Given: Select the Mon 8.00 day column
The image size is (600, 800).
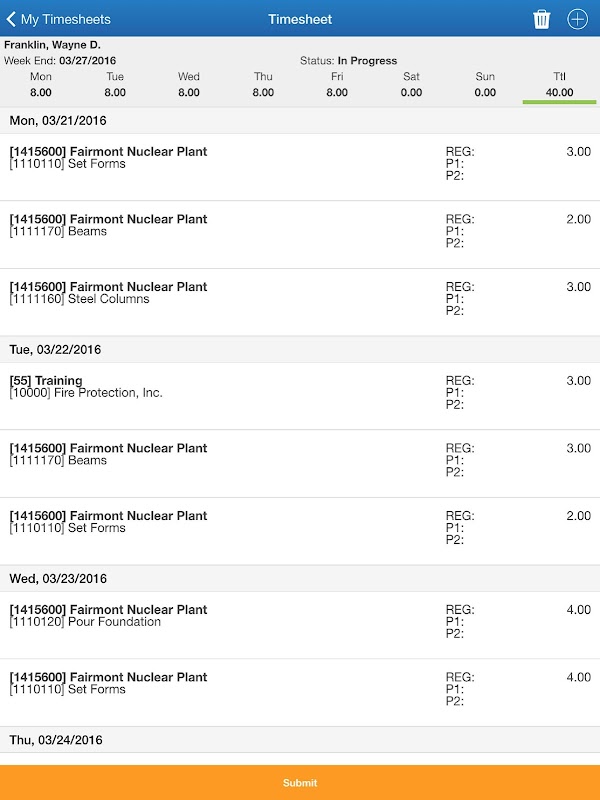Looking at the screenshot, I should point(41,85).
